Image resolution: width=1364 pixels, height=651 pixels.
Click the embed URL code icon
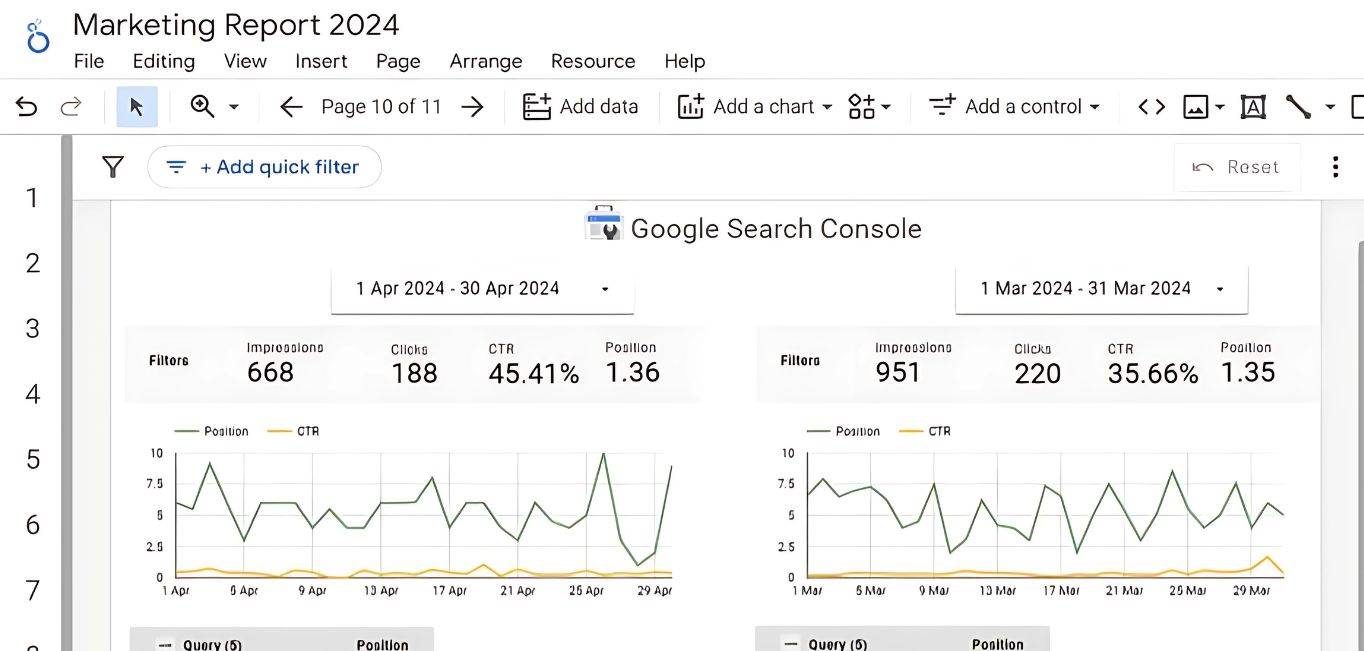tap(1152, 107)
